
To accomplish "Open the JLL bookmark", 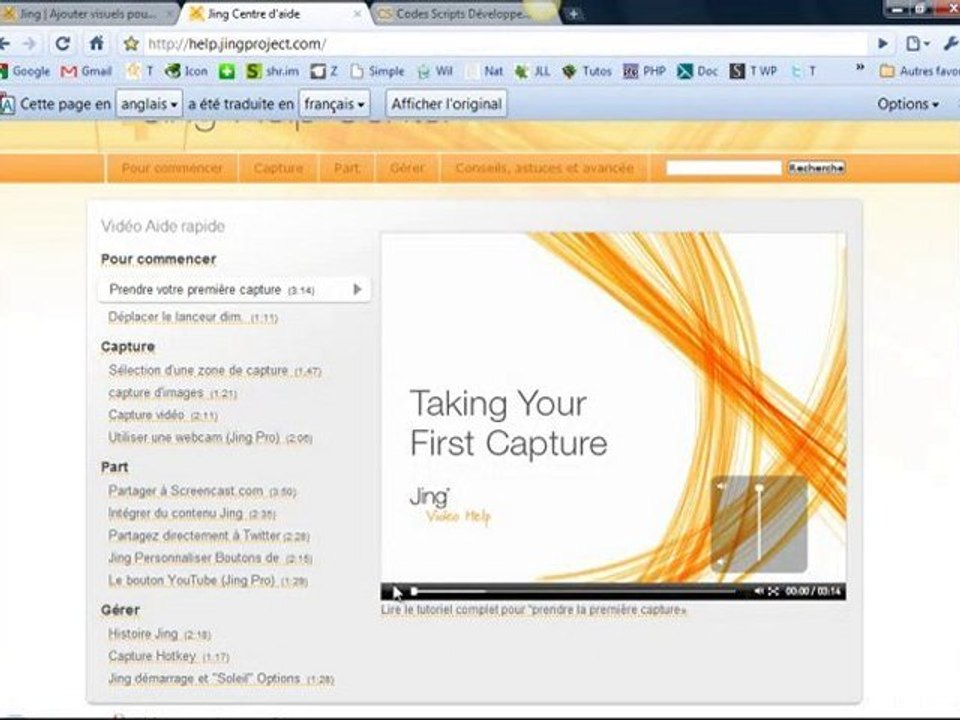I will (x=532, y=71).
